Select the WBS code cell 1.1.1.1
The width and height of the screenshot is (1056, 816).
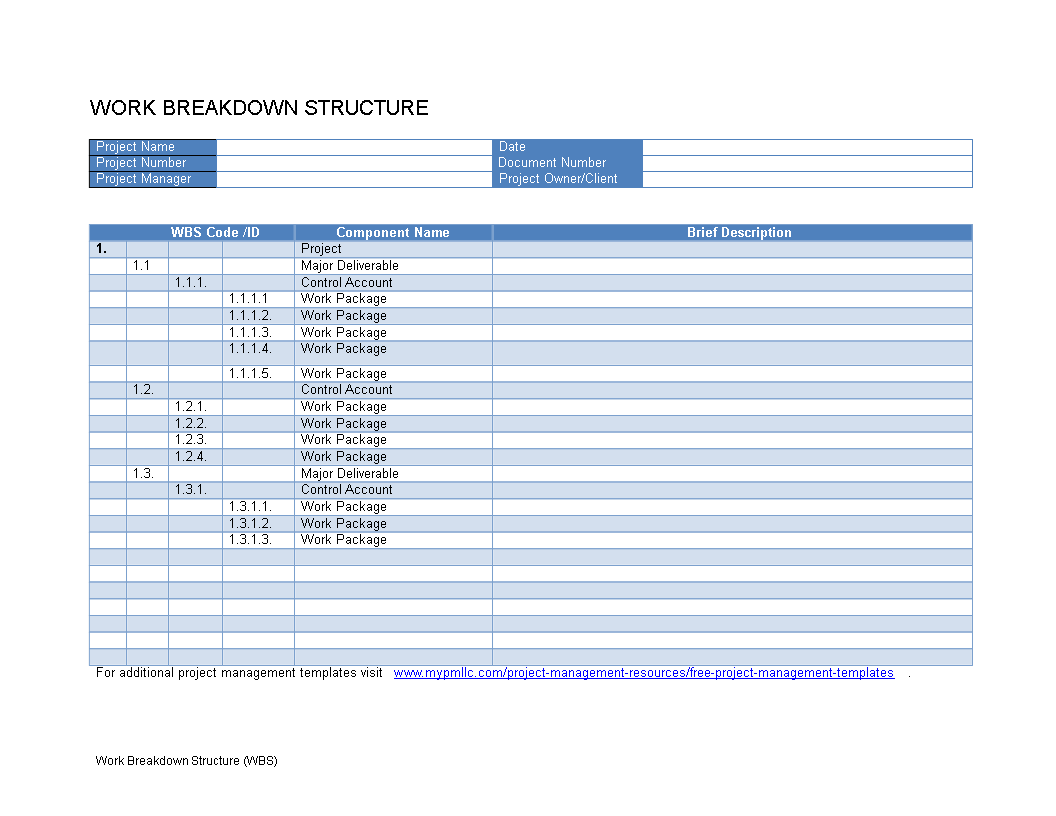pos(259,299)
